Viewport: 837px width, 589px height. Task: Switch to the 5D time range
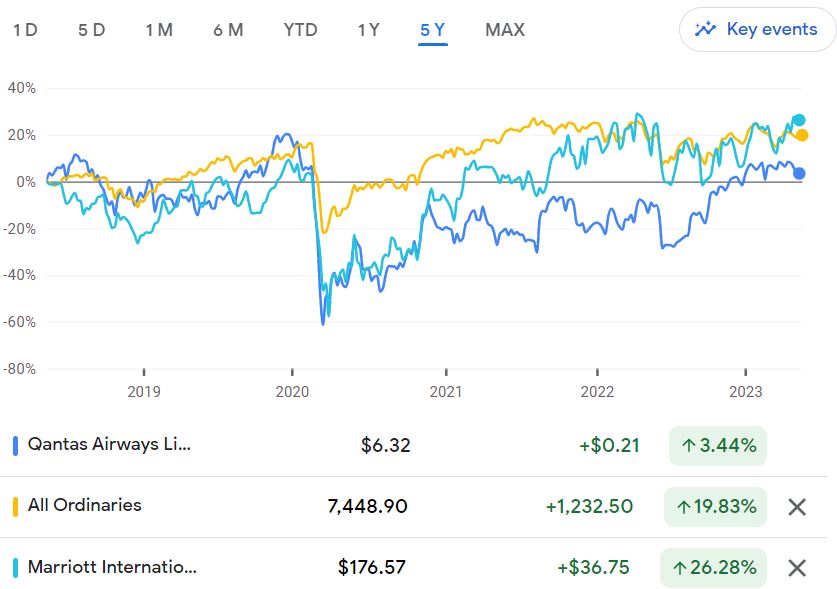click(x=91, y=30)
